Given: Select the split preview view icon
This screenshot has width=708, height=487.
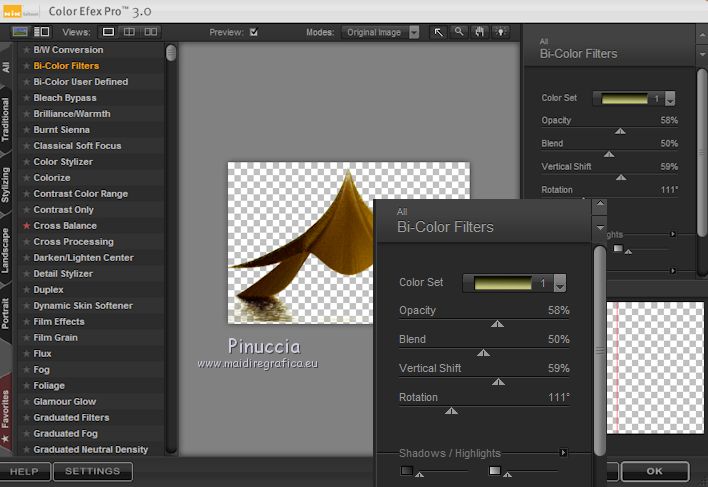Looking at the screenshot, I should pos(129,32).
